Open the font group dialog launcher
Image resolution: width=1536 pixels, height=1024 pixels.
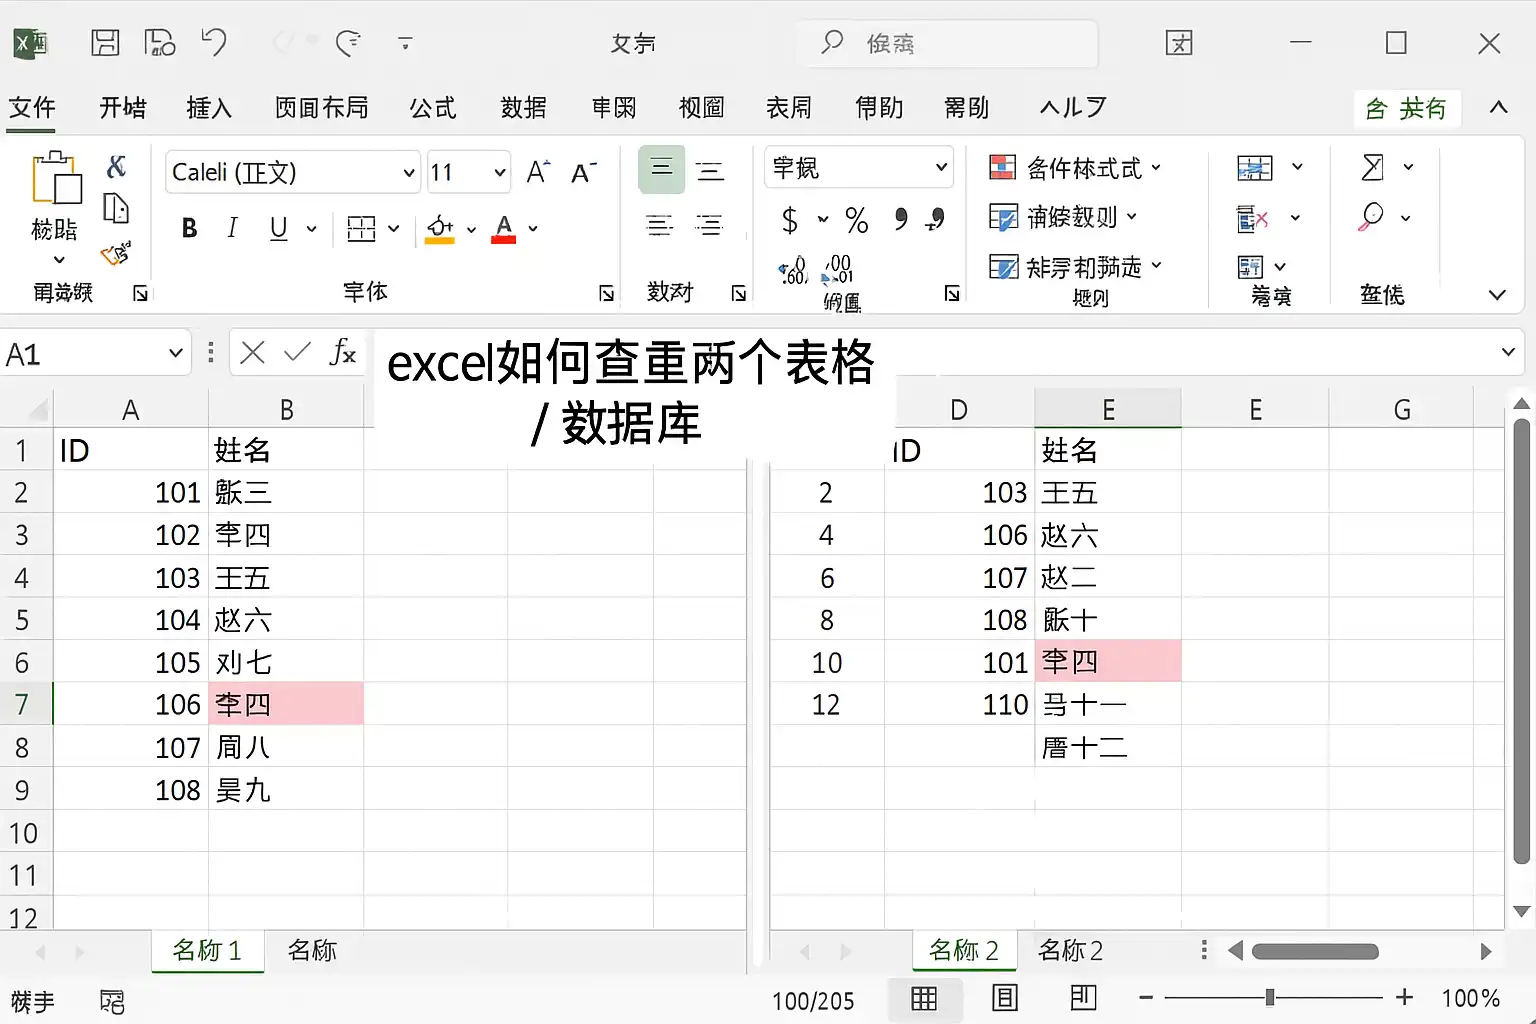tap(606, 293)
